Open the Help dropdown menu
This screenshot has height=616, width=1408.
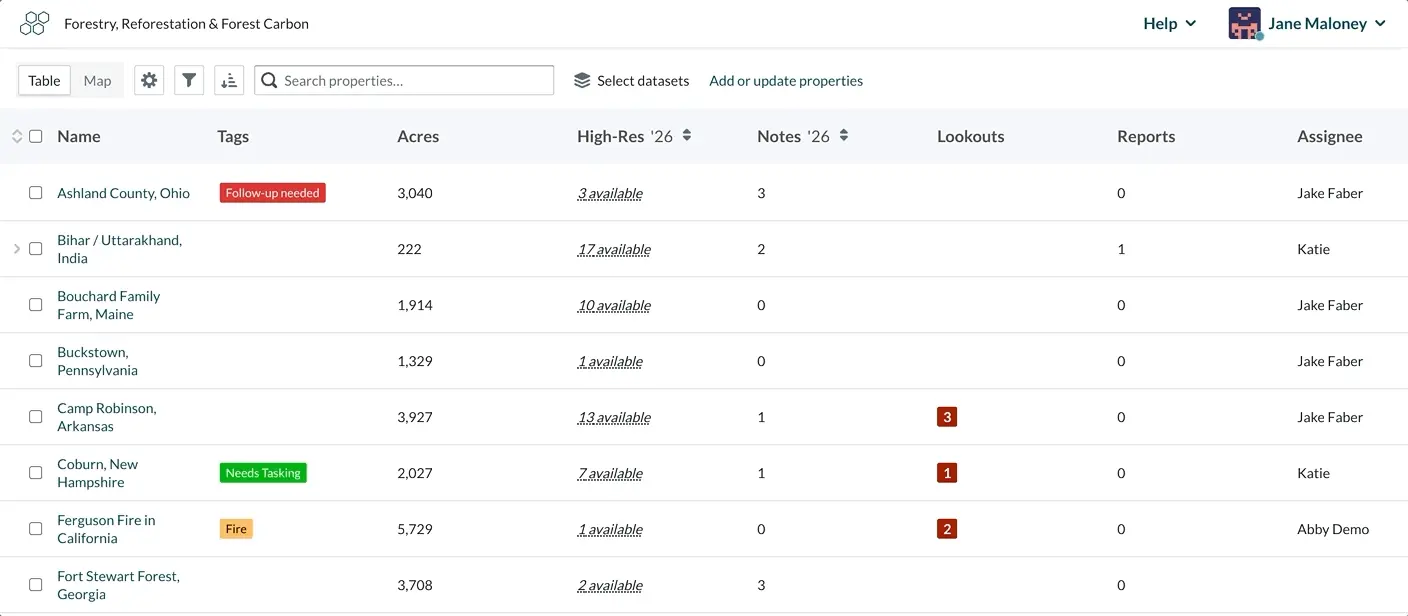pyautogui.click(x=1170, y=23)
